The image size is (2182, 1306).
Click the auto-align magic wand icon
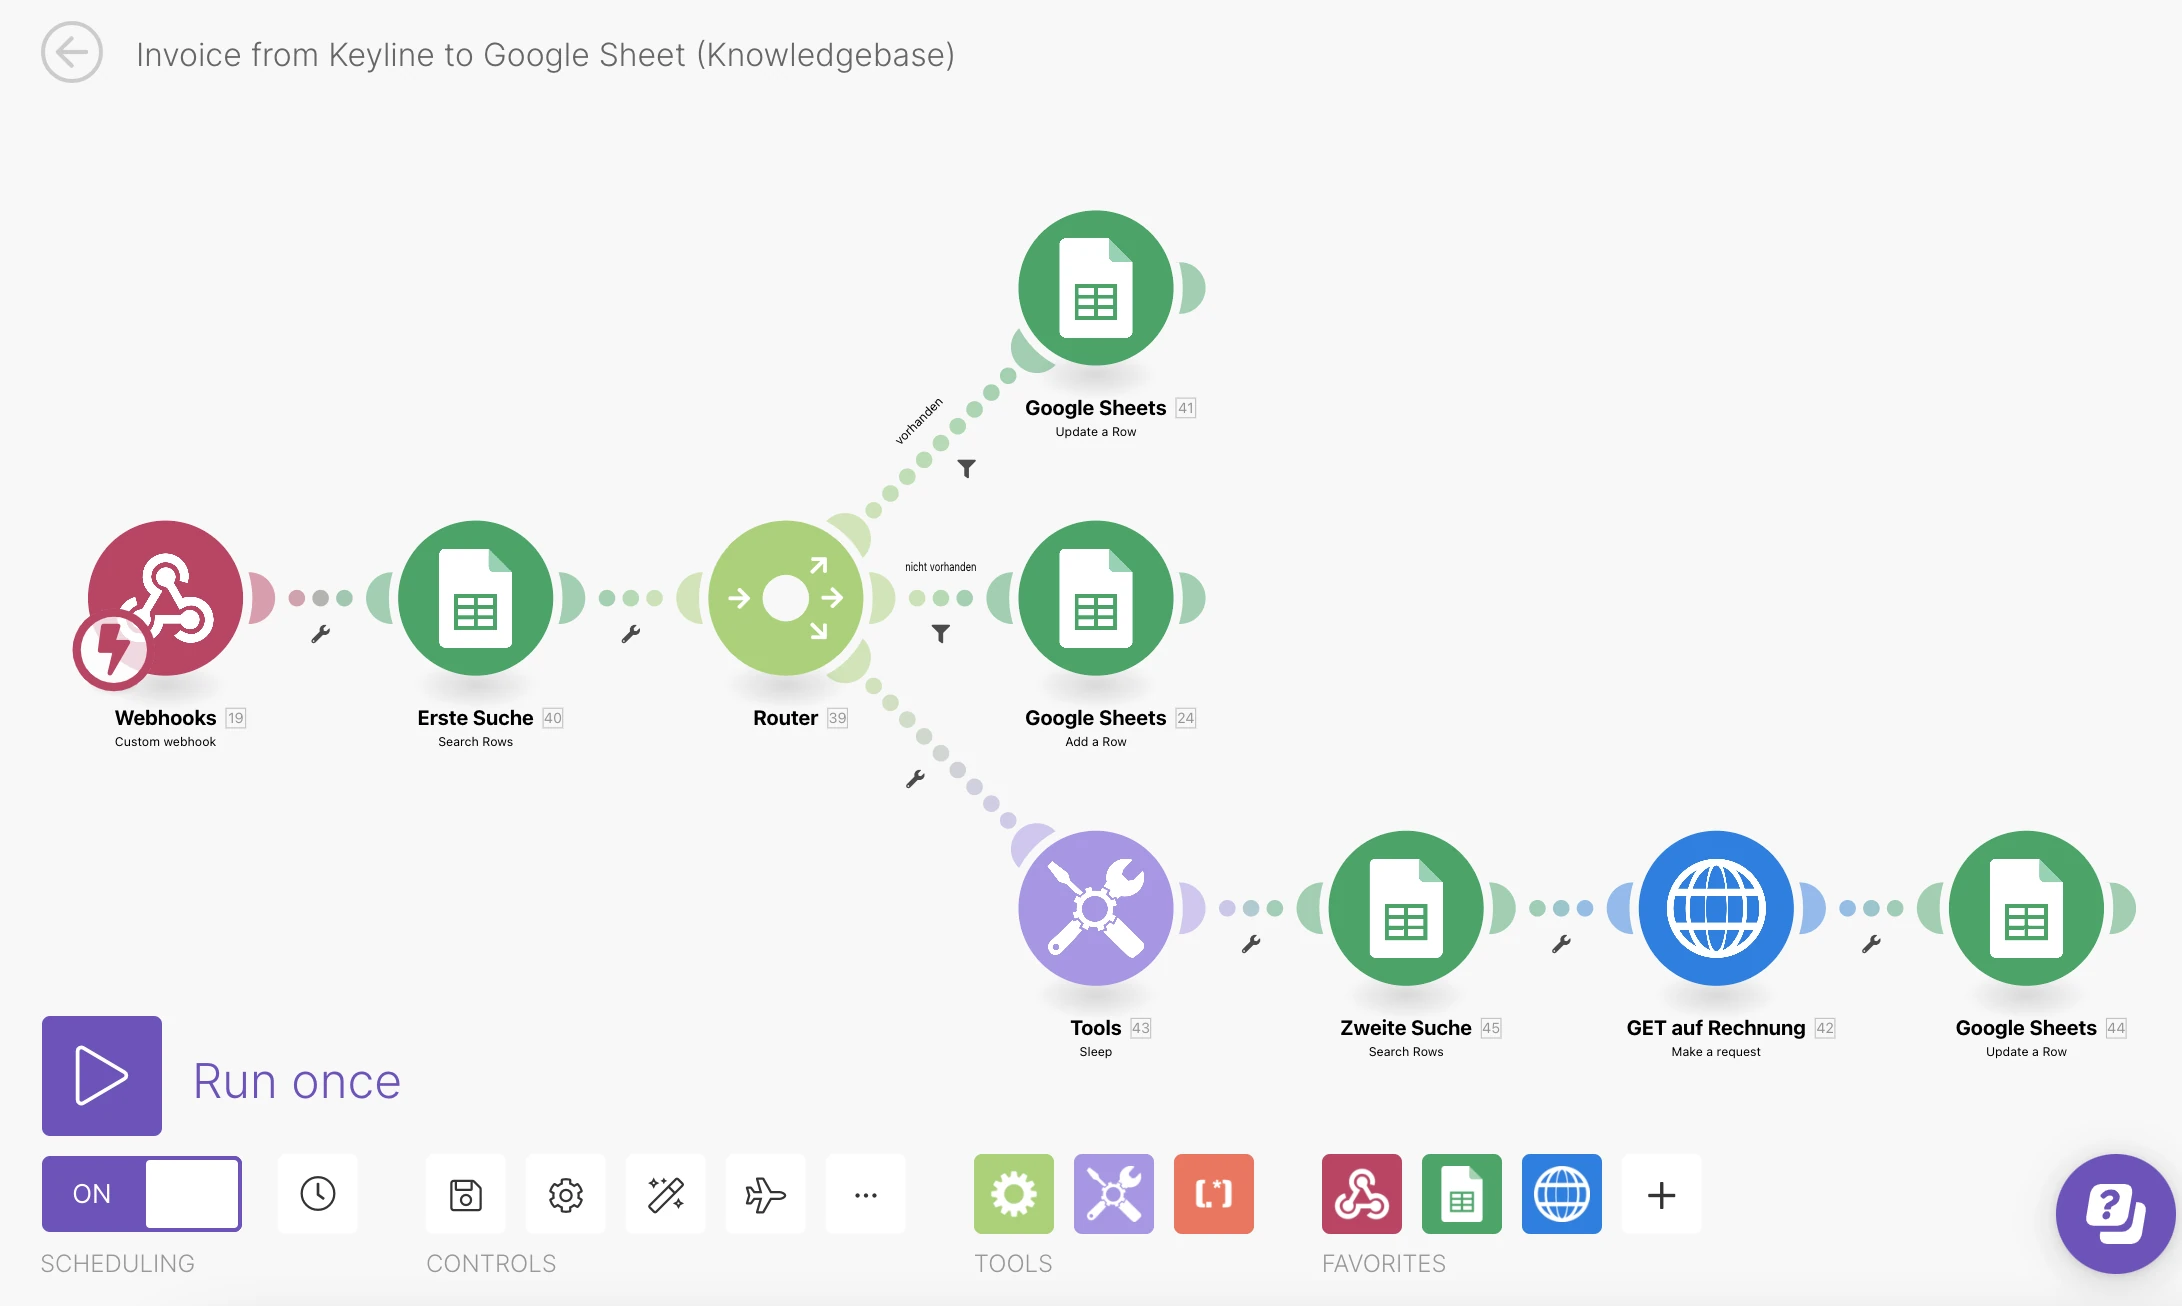tap(666, 1194)
